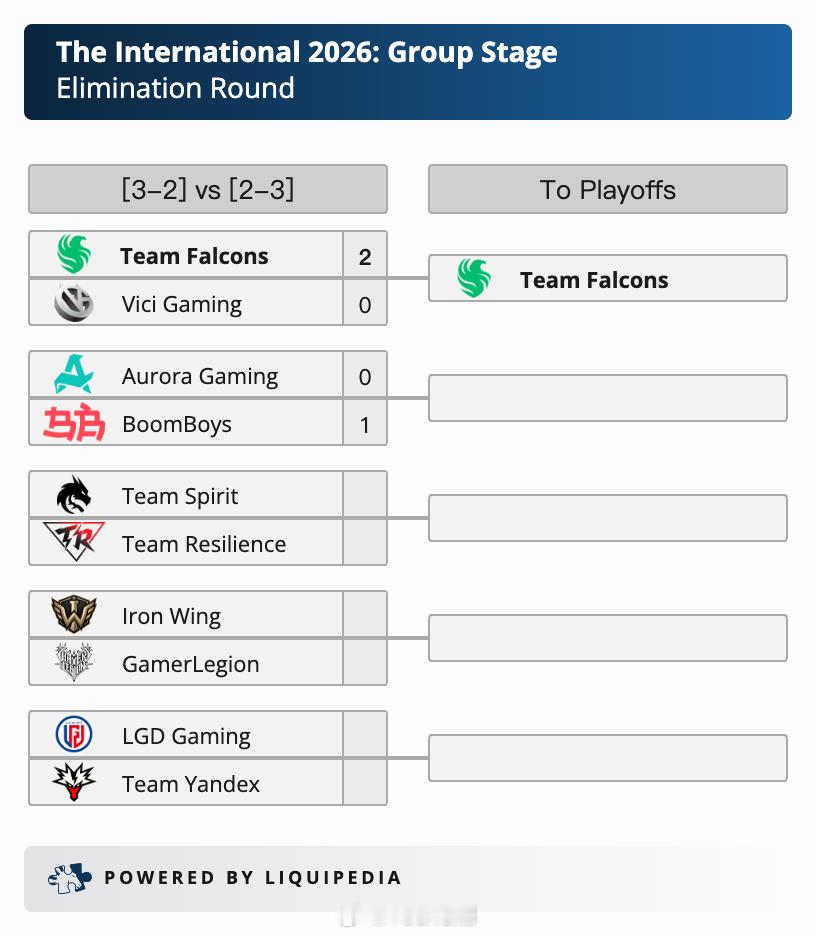Click the Falcons logo in playoffs slot
816x936 pixels.
point(474,278)
